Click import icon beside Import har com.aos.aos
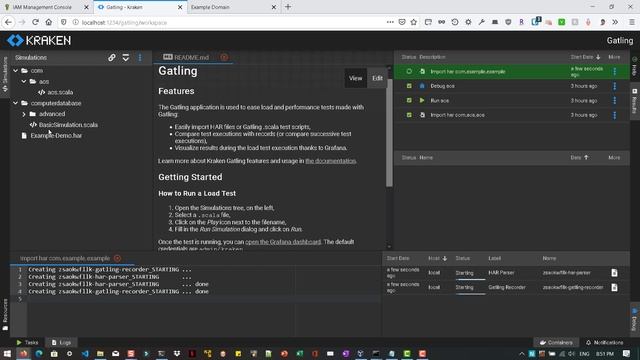Screen dimensions: 640x360 (x=422, y=115)
